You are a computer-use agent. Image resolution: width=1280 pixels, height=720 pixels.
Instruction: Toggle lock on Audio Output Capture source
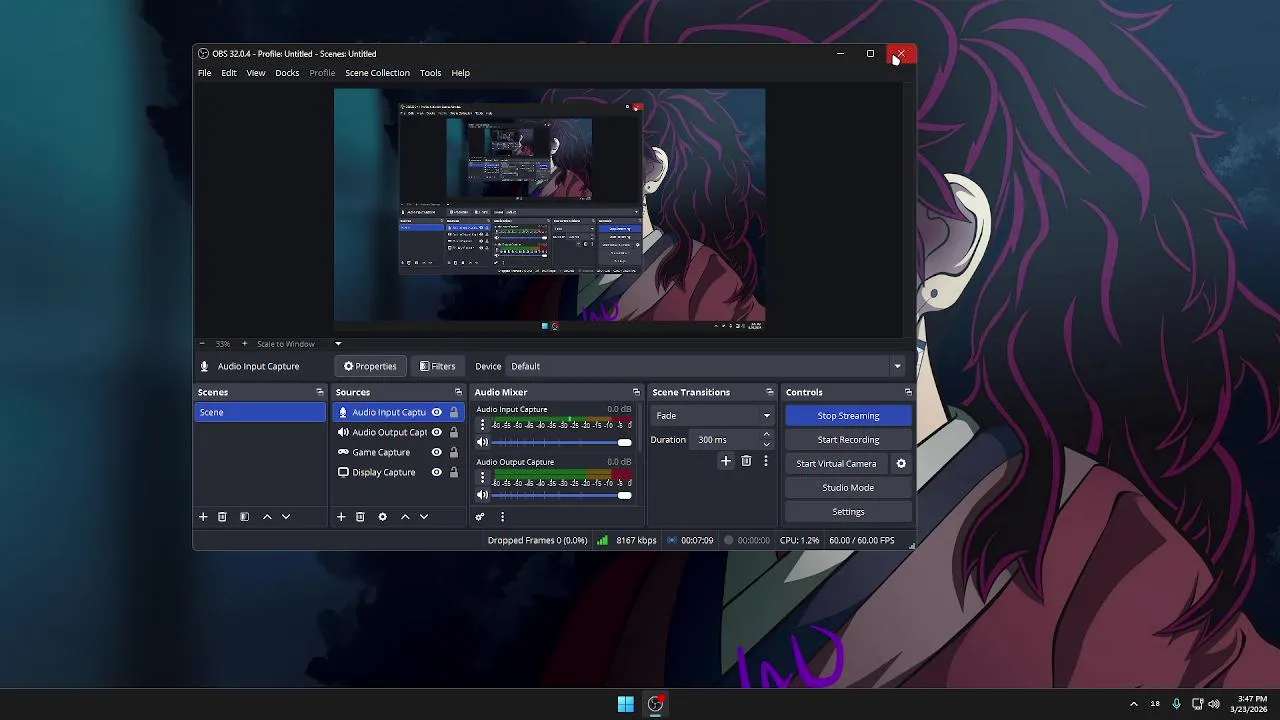[x=454, y=432]
